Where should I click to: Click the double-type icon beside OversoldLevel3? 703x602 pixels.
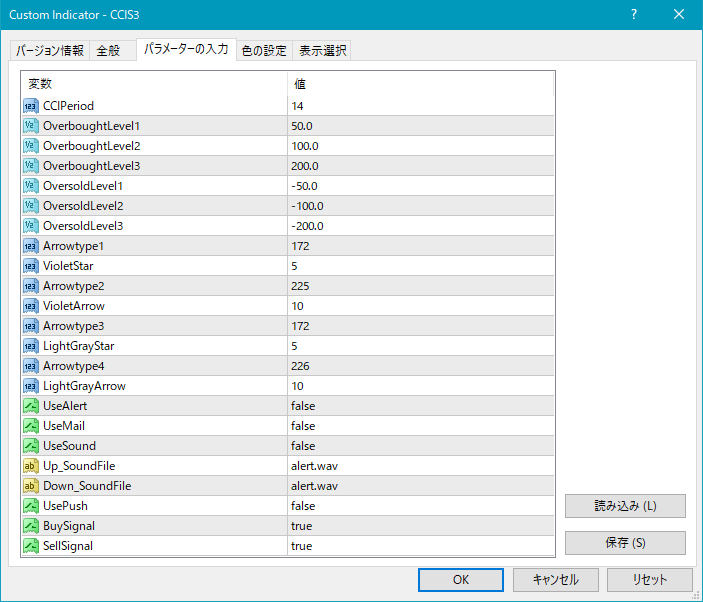(30, 226)
